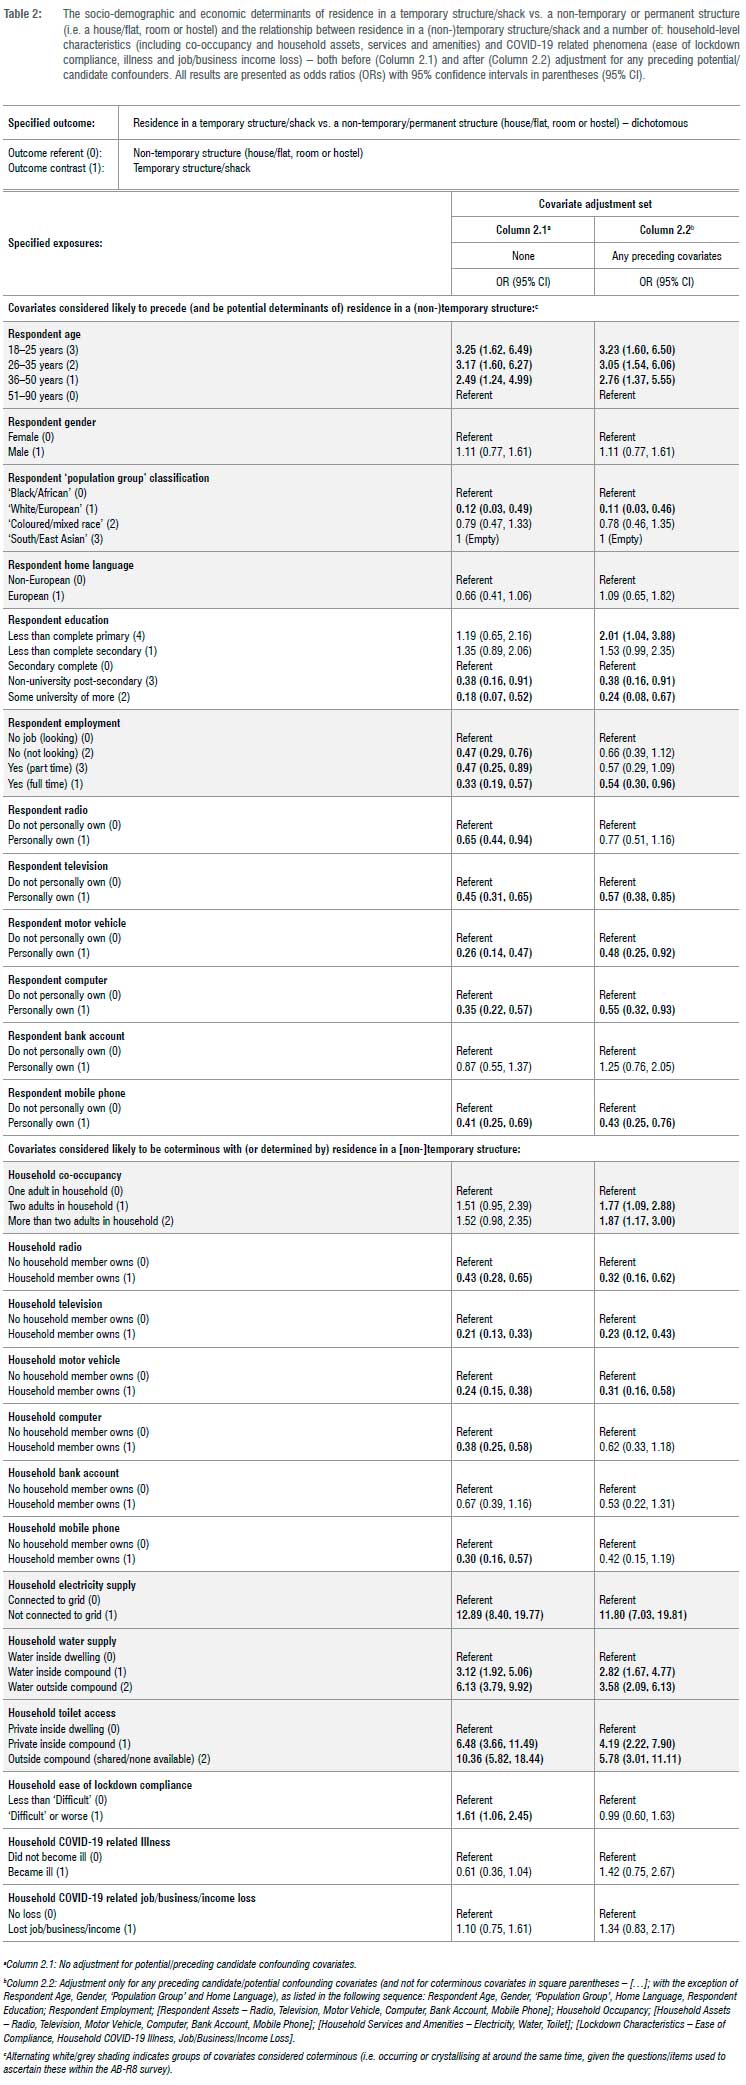Viewport: 746px width, 2085px height.
Task: Select the "Household electricity supply" heading
Action: click(72, 1585)
